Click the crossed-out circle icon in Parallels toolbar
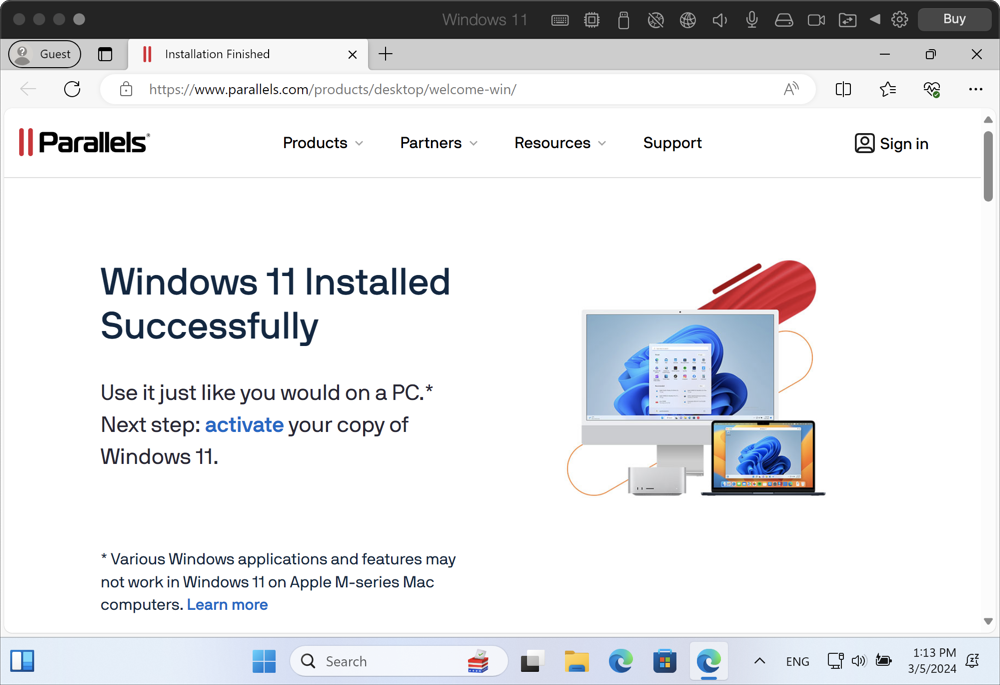 (656, 20)
